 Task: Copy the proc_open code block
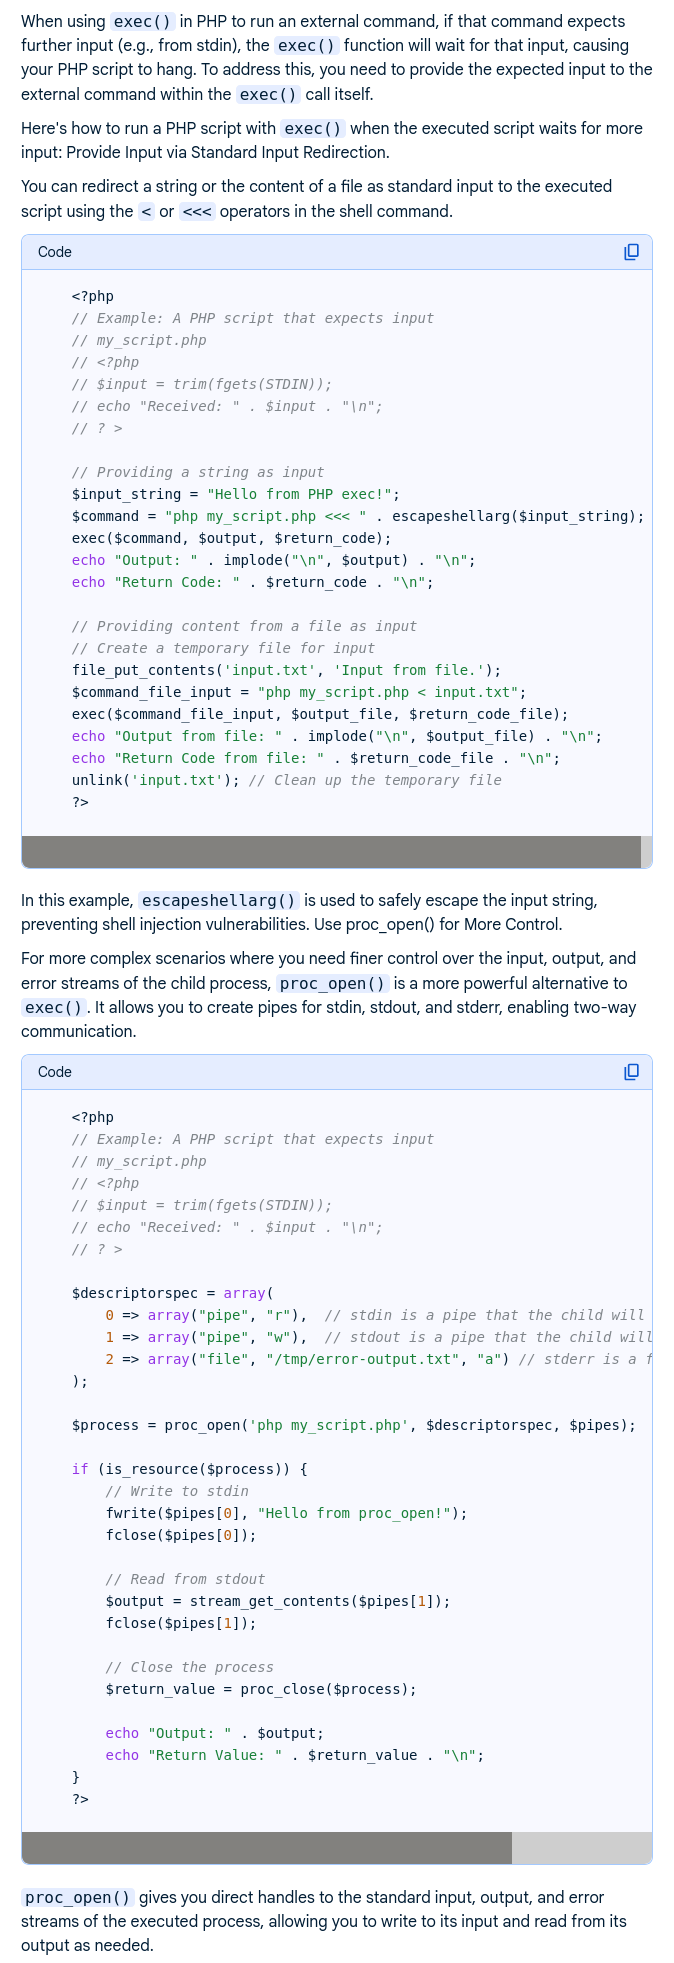[631, 1072]
